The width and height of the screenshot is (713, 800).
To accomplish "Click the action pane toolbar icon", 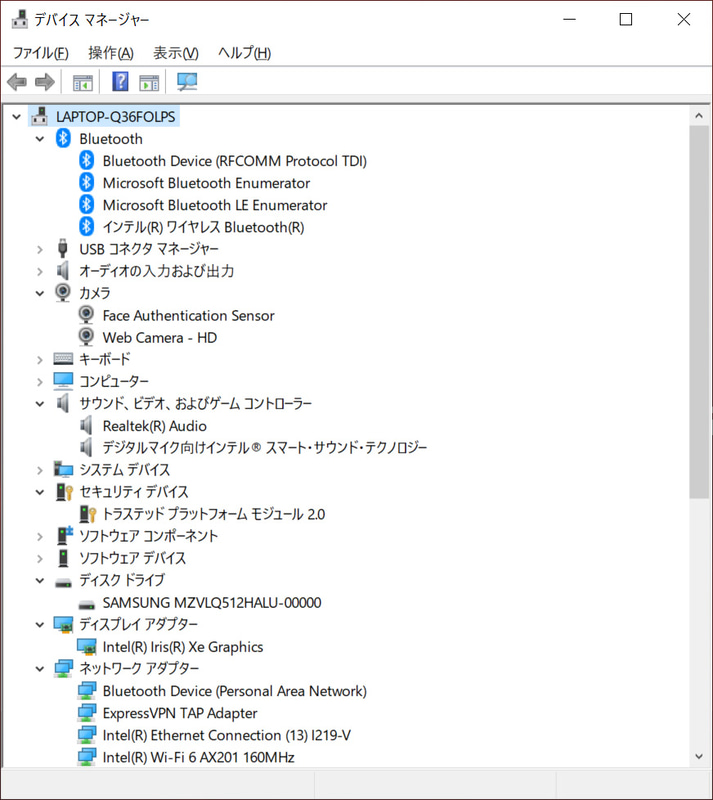I will click(x=149, y=82).
